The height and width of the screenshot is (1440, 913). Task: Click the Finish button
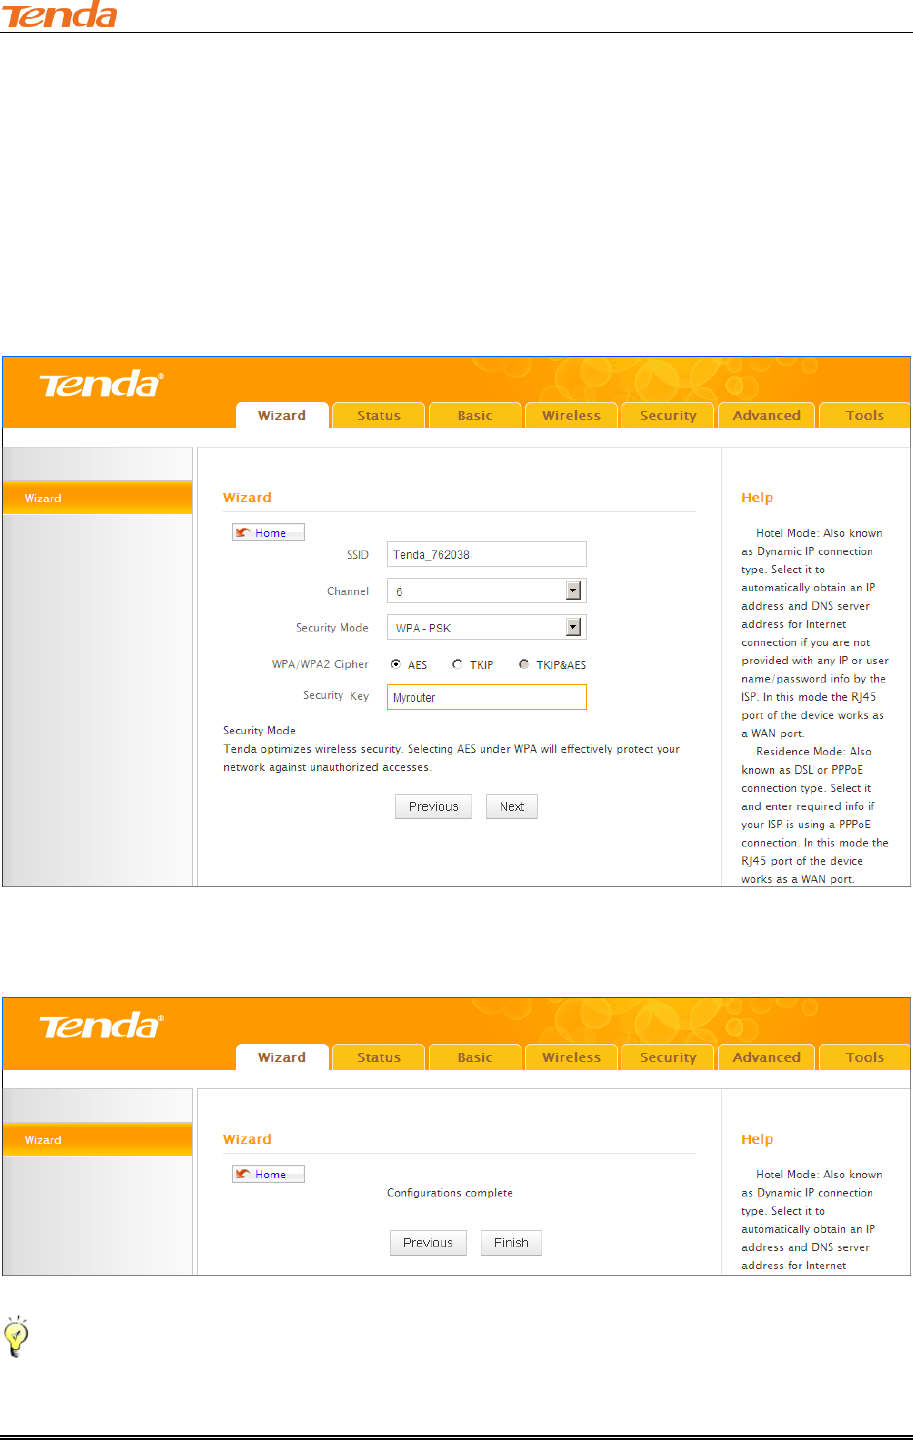pyautogui.click(x=511, y=1242)
